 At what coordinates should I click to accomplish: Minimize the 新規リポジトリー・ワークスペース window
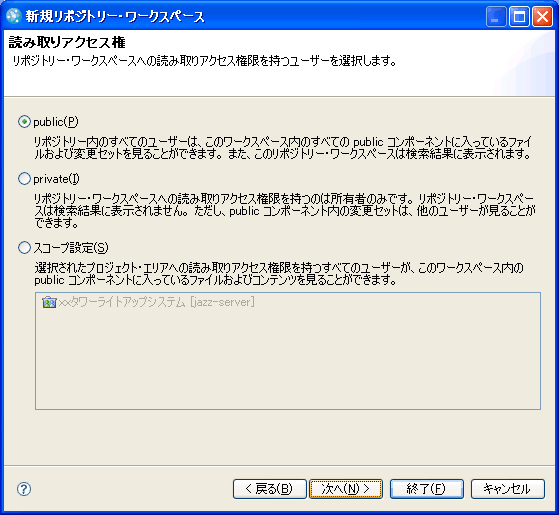point(496,16)
